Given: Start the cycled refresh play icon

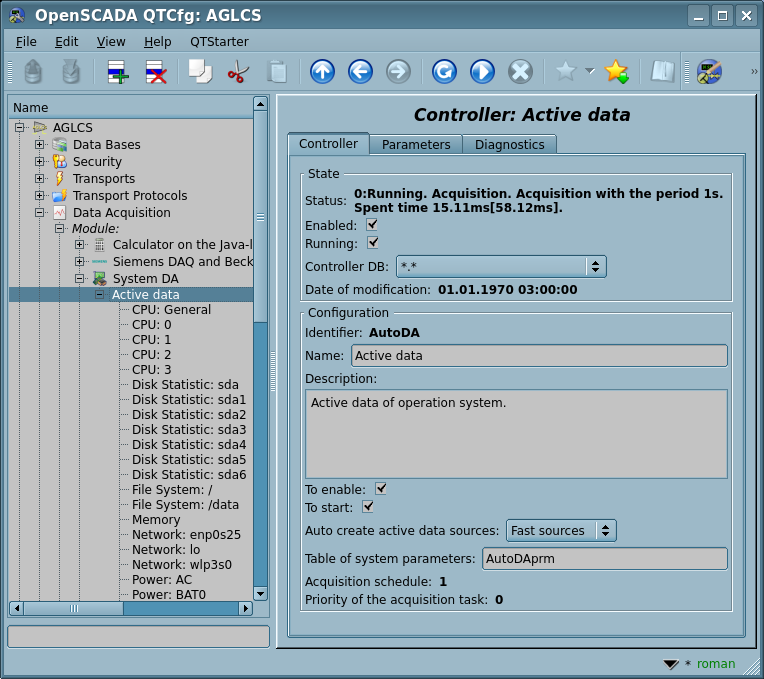Looking at the screenshot, I should click(x=482, y=72).
